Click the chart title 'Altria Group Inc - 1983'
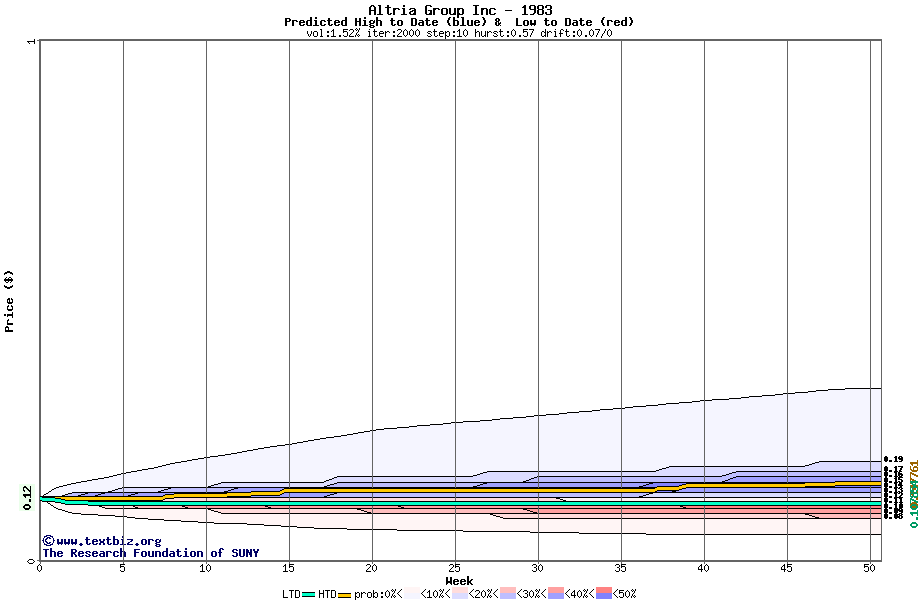 pos(460,10)
